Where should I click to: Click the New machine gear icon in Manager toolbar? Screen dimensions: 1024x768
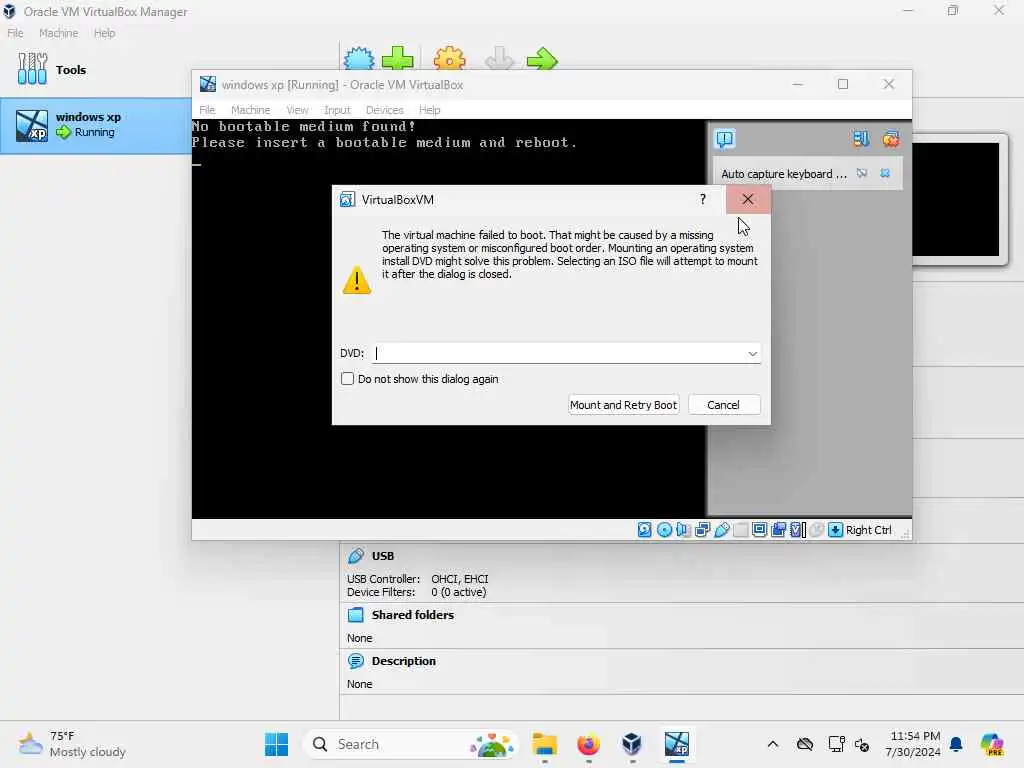(x=359, y=59)
